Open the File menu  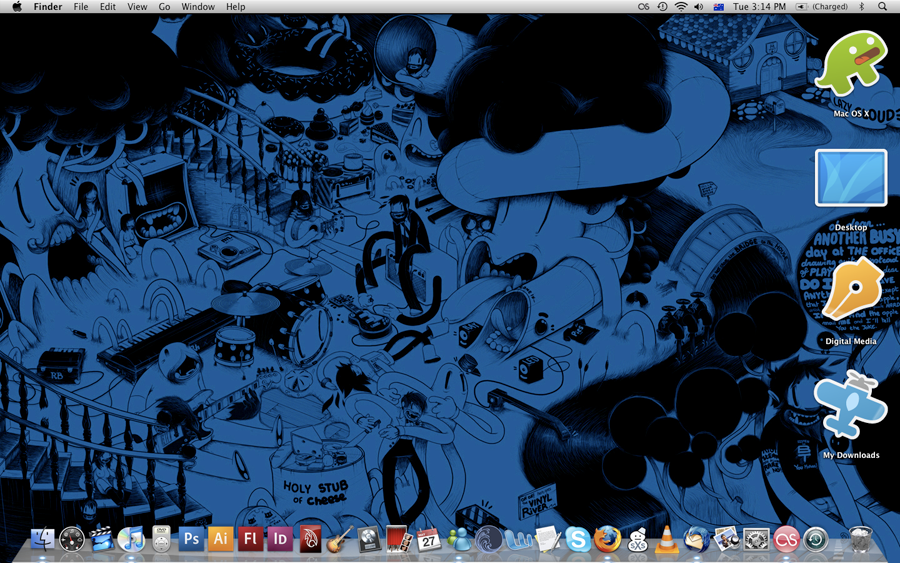[81, 6]
